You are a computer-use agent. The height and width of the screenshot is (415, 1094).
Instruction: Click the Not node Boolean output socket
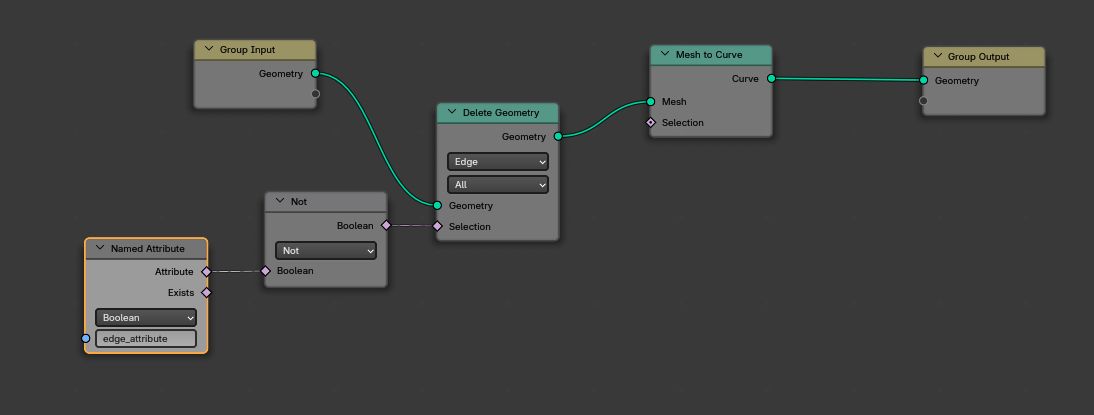pyautogui.click(x=386, y=225)
